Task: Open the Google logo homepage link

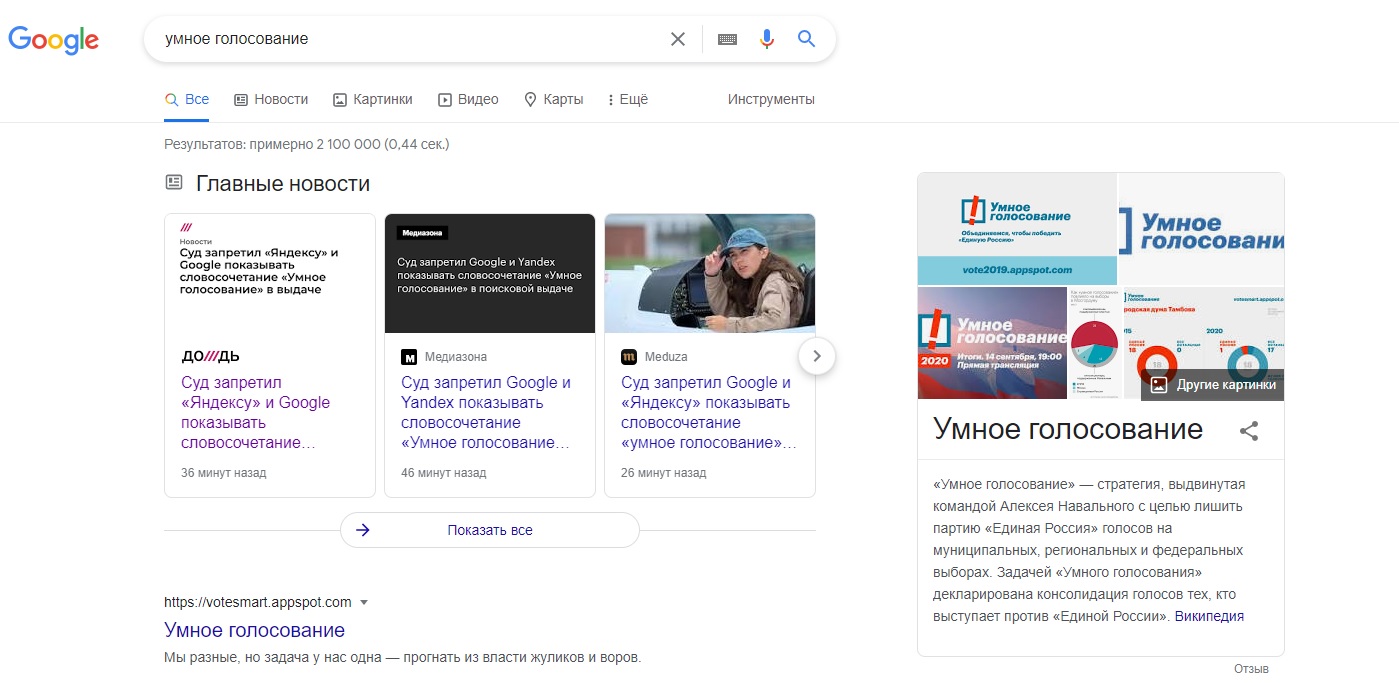Action: coord(54,40)
